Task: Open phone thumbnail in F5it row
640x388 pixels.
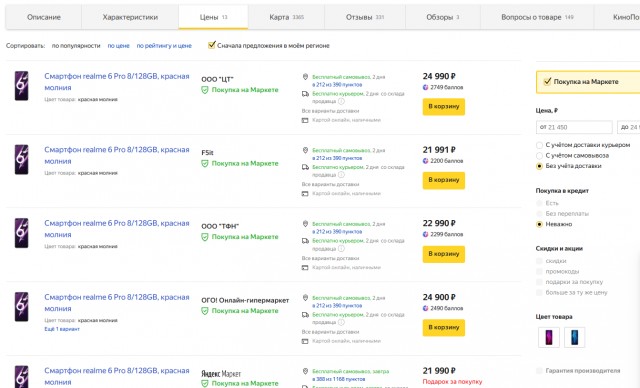Action: coord(22,159)
